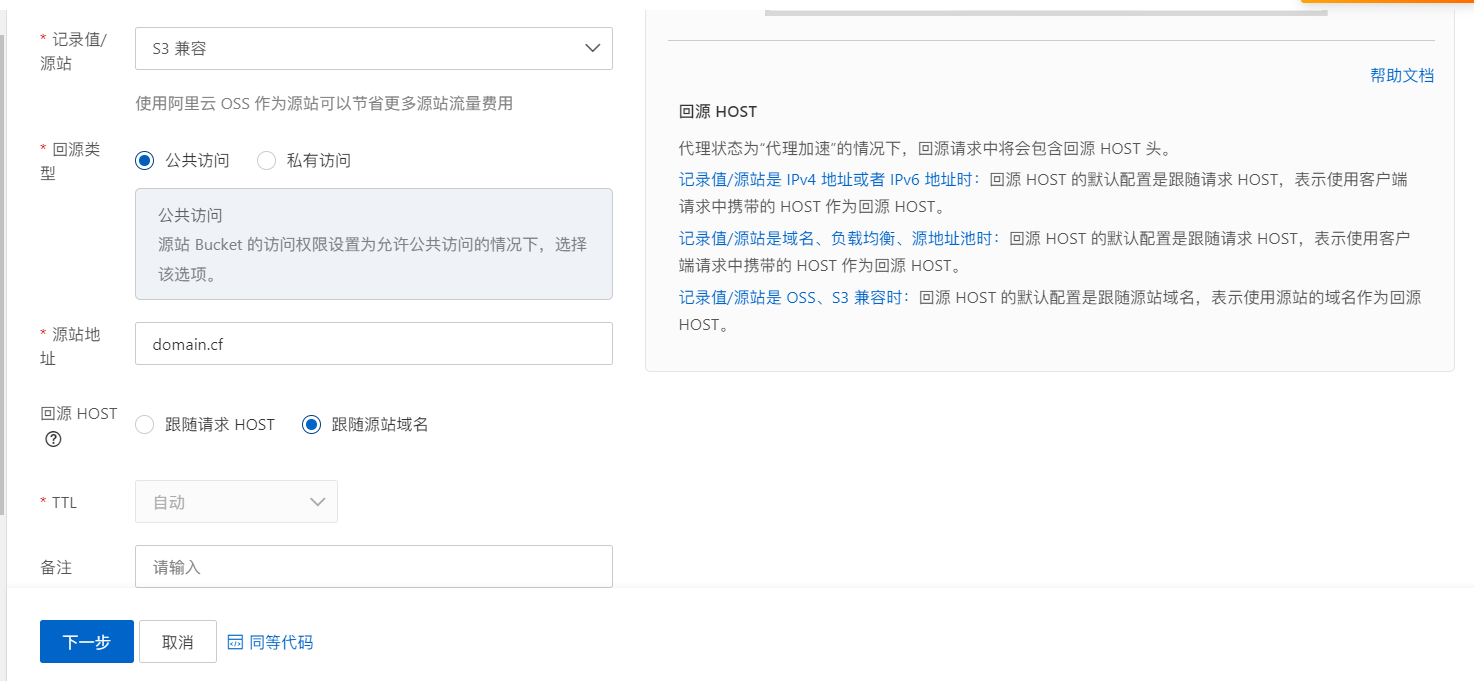The image size is (1474, 681).
Task: Open the 帮助文档 link
Action: tap(1402, 75)
